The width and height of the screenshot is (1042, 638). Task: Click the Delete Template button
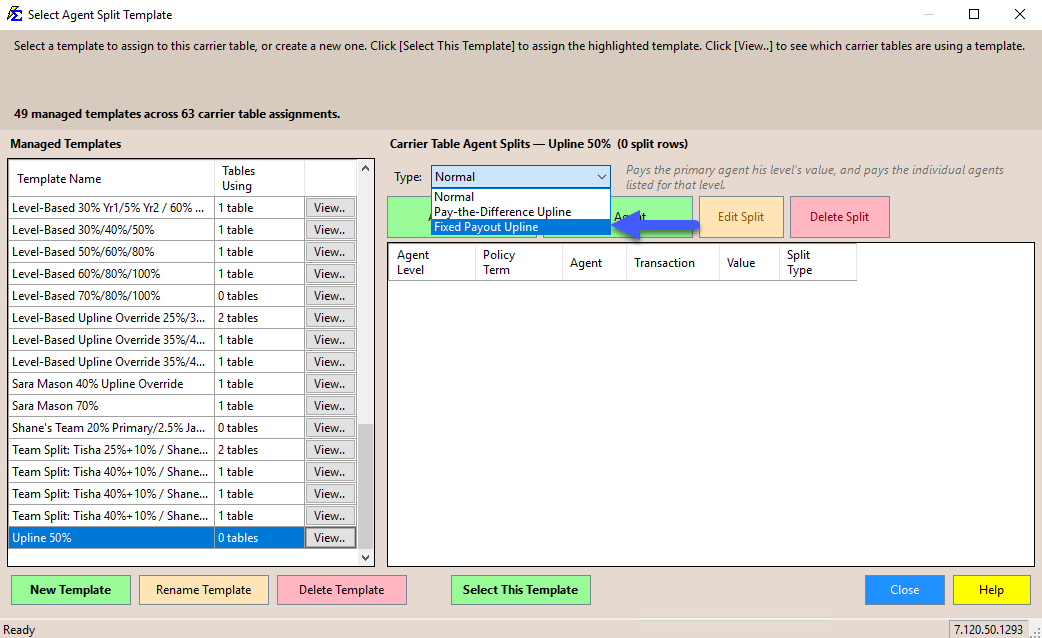click(x=342, y=590)
